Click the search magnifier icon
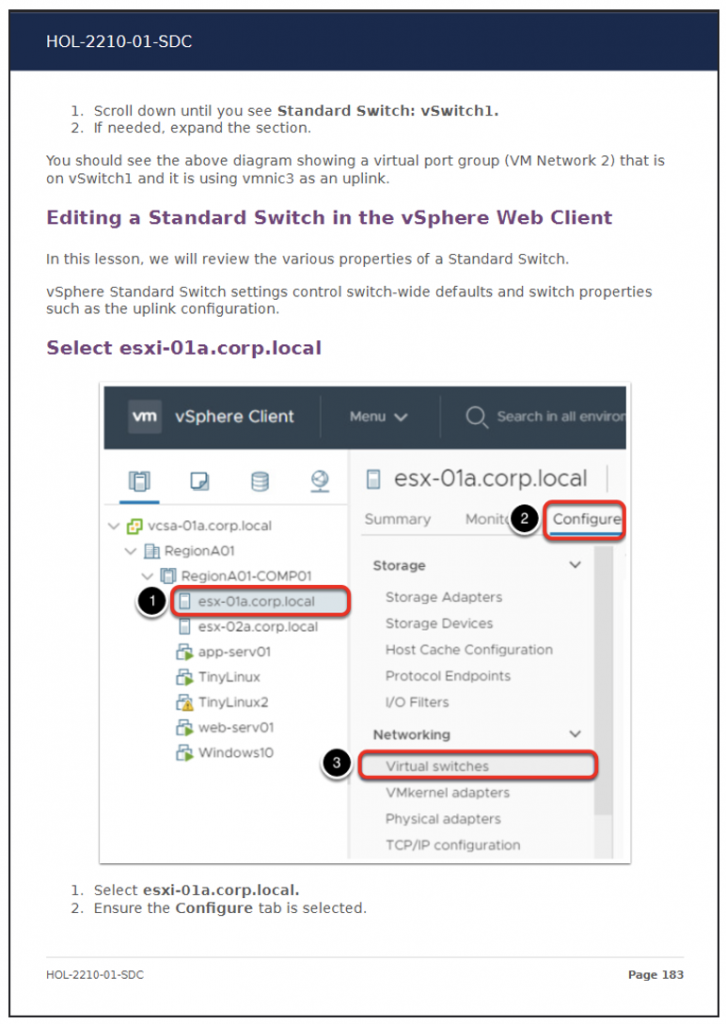 (477, 417)
